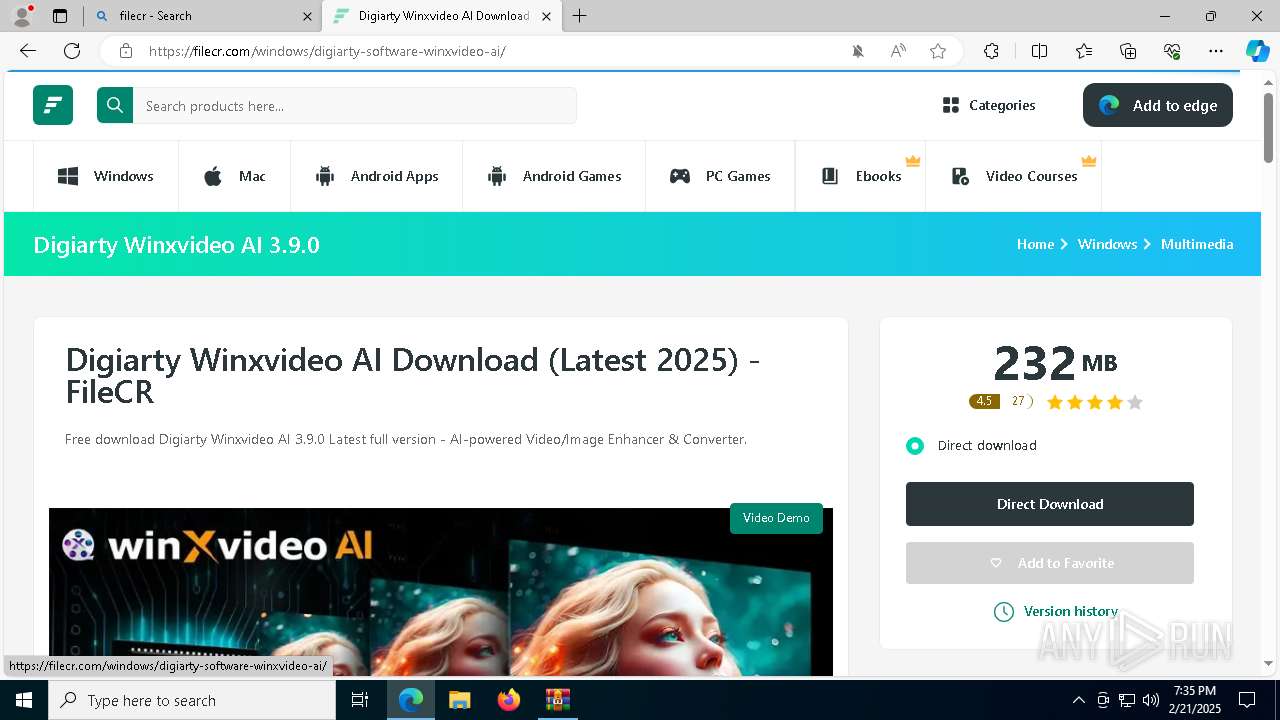Click the network tray icon
The width and height of the screenshot is (1280, 720).
tap(1127, 700)
